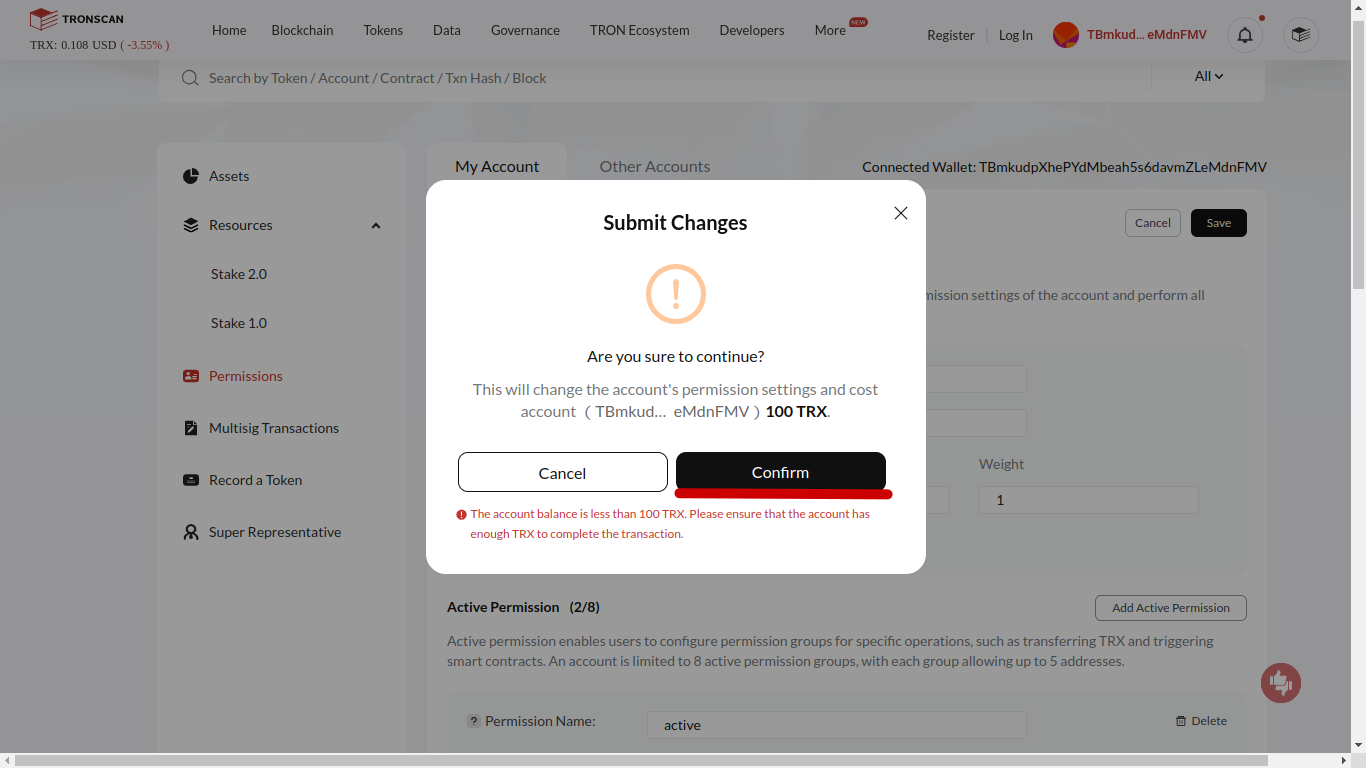The width and height of the screenshot is (1366, 768).
Task: Click the Resources stack icon
Action: click(x=191, y=225)
